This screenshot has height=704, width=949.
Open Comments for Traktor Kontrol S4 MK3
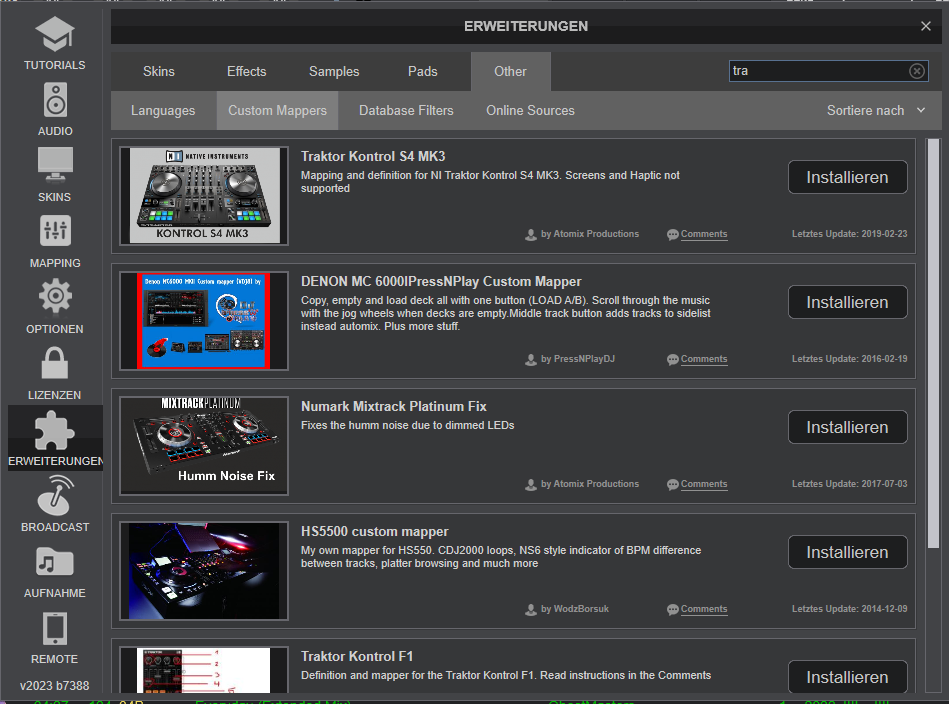[x=704, y=234]
